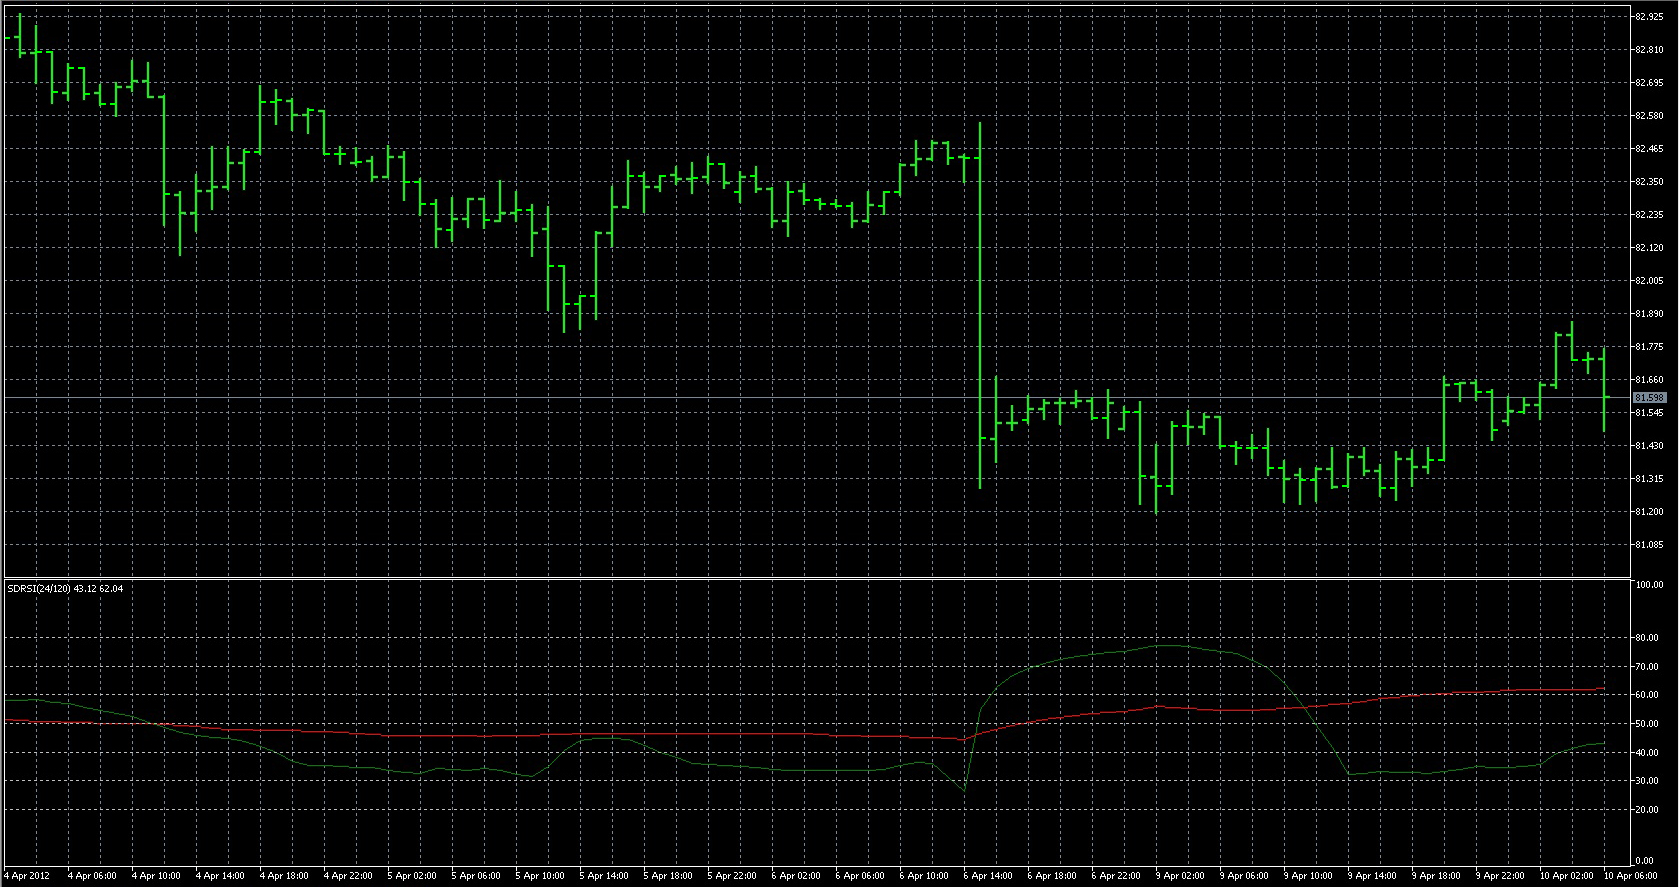
Task: Click the 5 Apr 18:00 time label
Action: (668, 876)
